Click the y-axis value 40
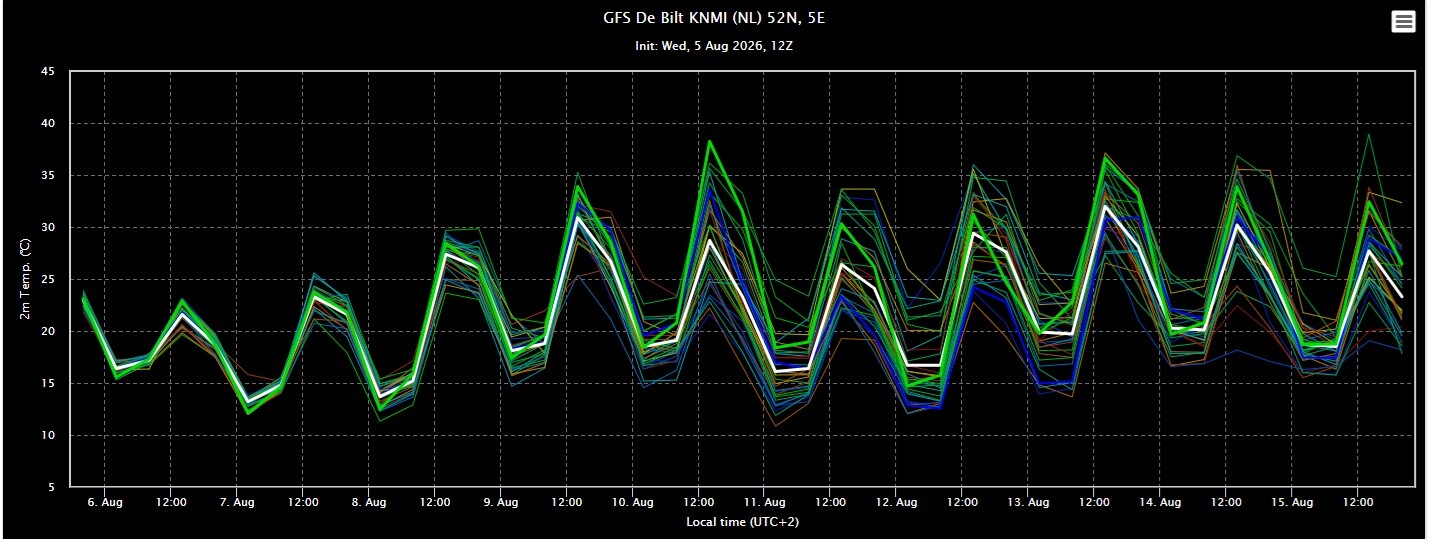 [x=48, y=123]
